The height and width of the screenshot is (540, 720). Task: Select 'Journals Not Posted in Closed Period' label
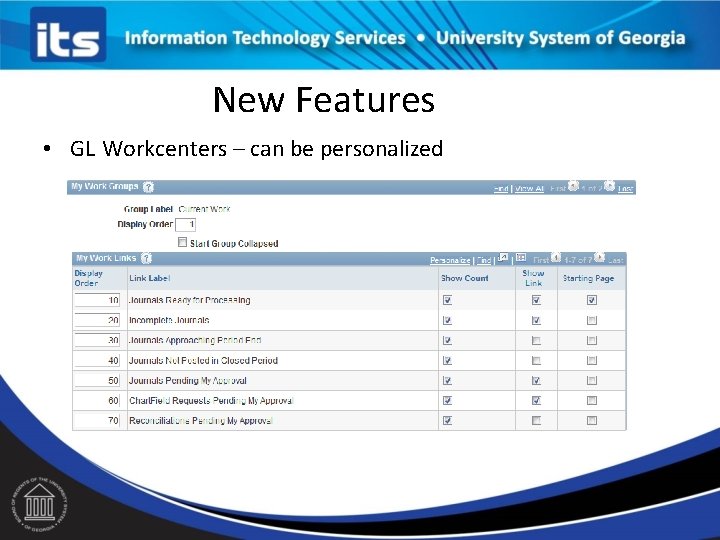coord(203,360)
